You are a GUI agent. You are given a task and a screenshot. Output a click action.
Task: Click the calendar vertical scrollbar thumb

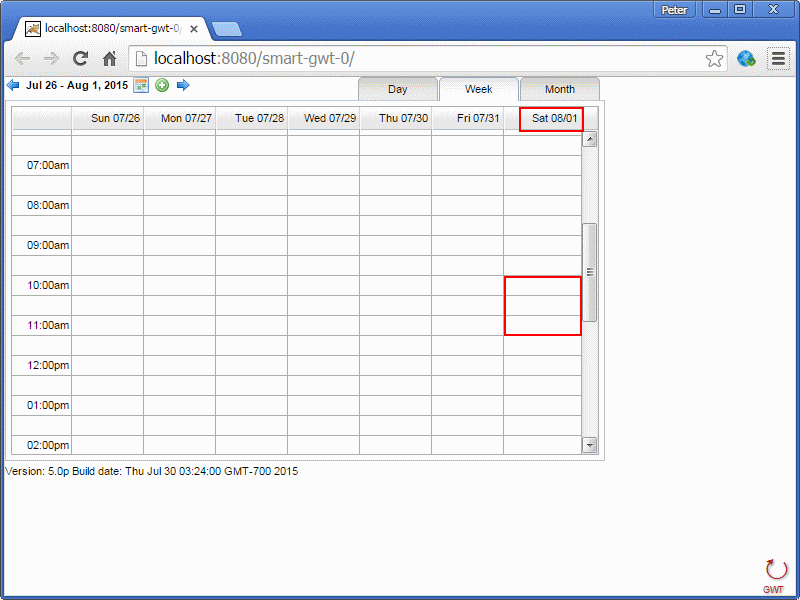[x=590, y=272]
